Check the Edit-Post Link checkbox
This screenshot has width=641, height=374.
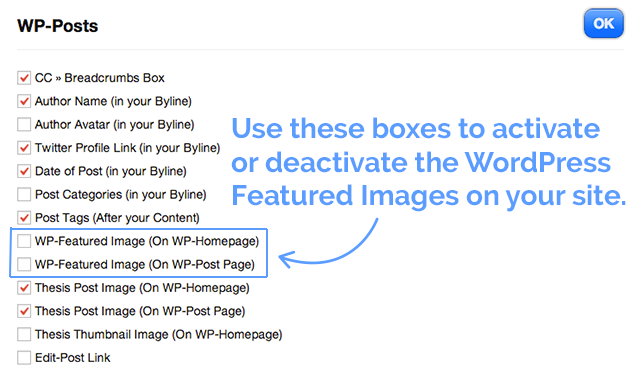pos(24,358)
